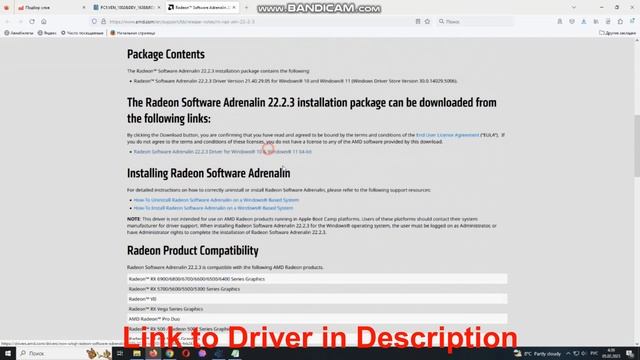Open the Windows Start menu

[x=8, y=353]
